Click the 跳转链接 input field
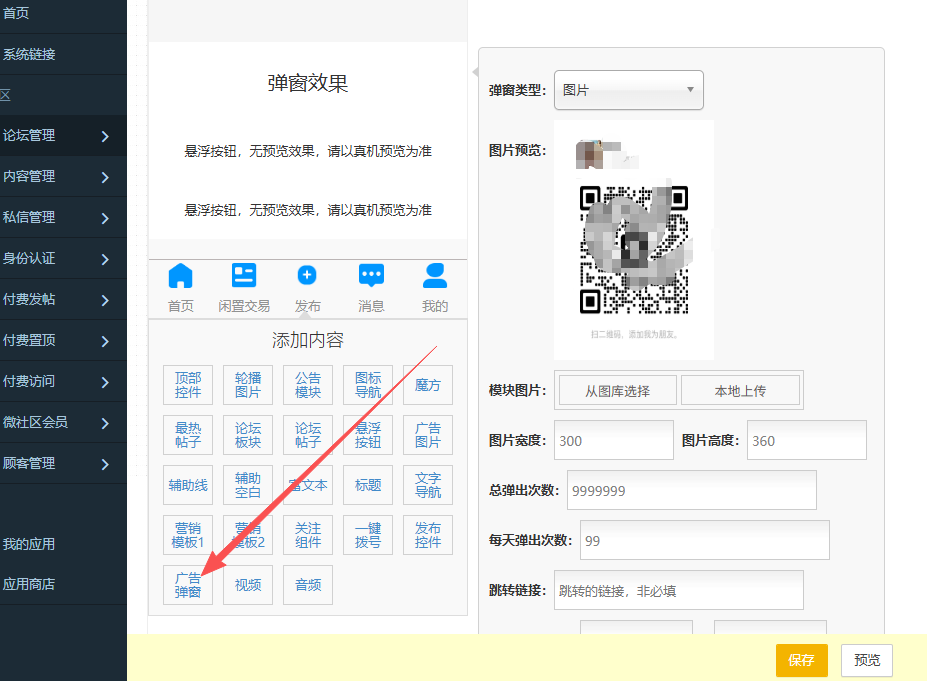Screen dimensions: 927x681 [678, 590]
